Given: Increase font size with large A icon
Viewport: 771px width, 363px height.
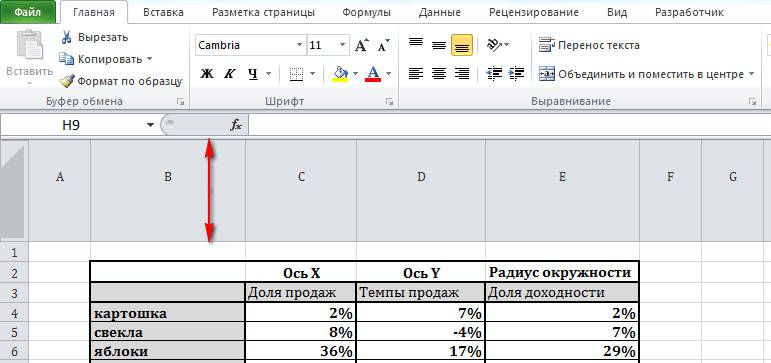Looking at the screenshot, I should [362, 46].
